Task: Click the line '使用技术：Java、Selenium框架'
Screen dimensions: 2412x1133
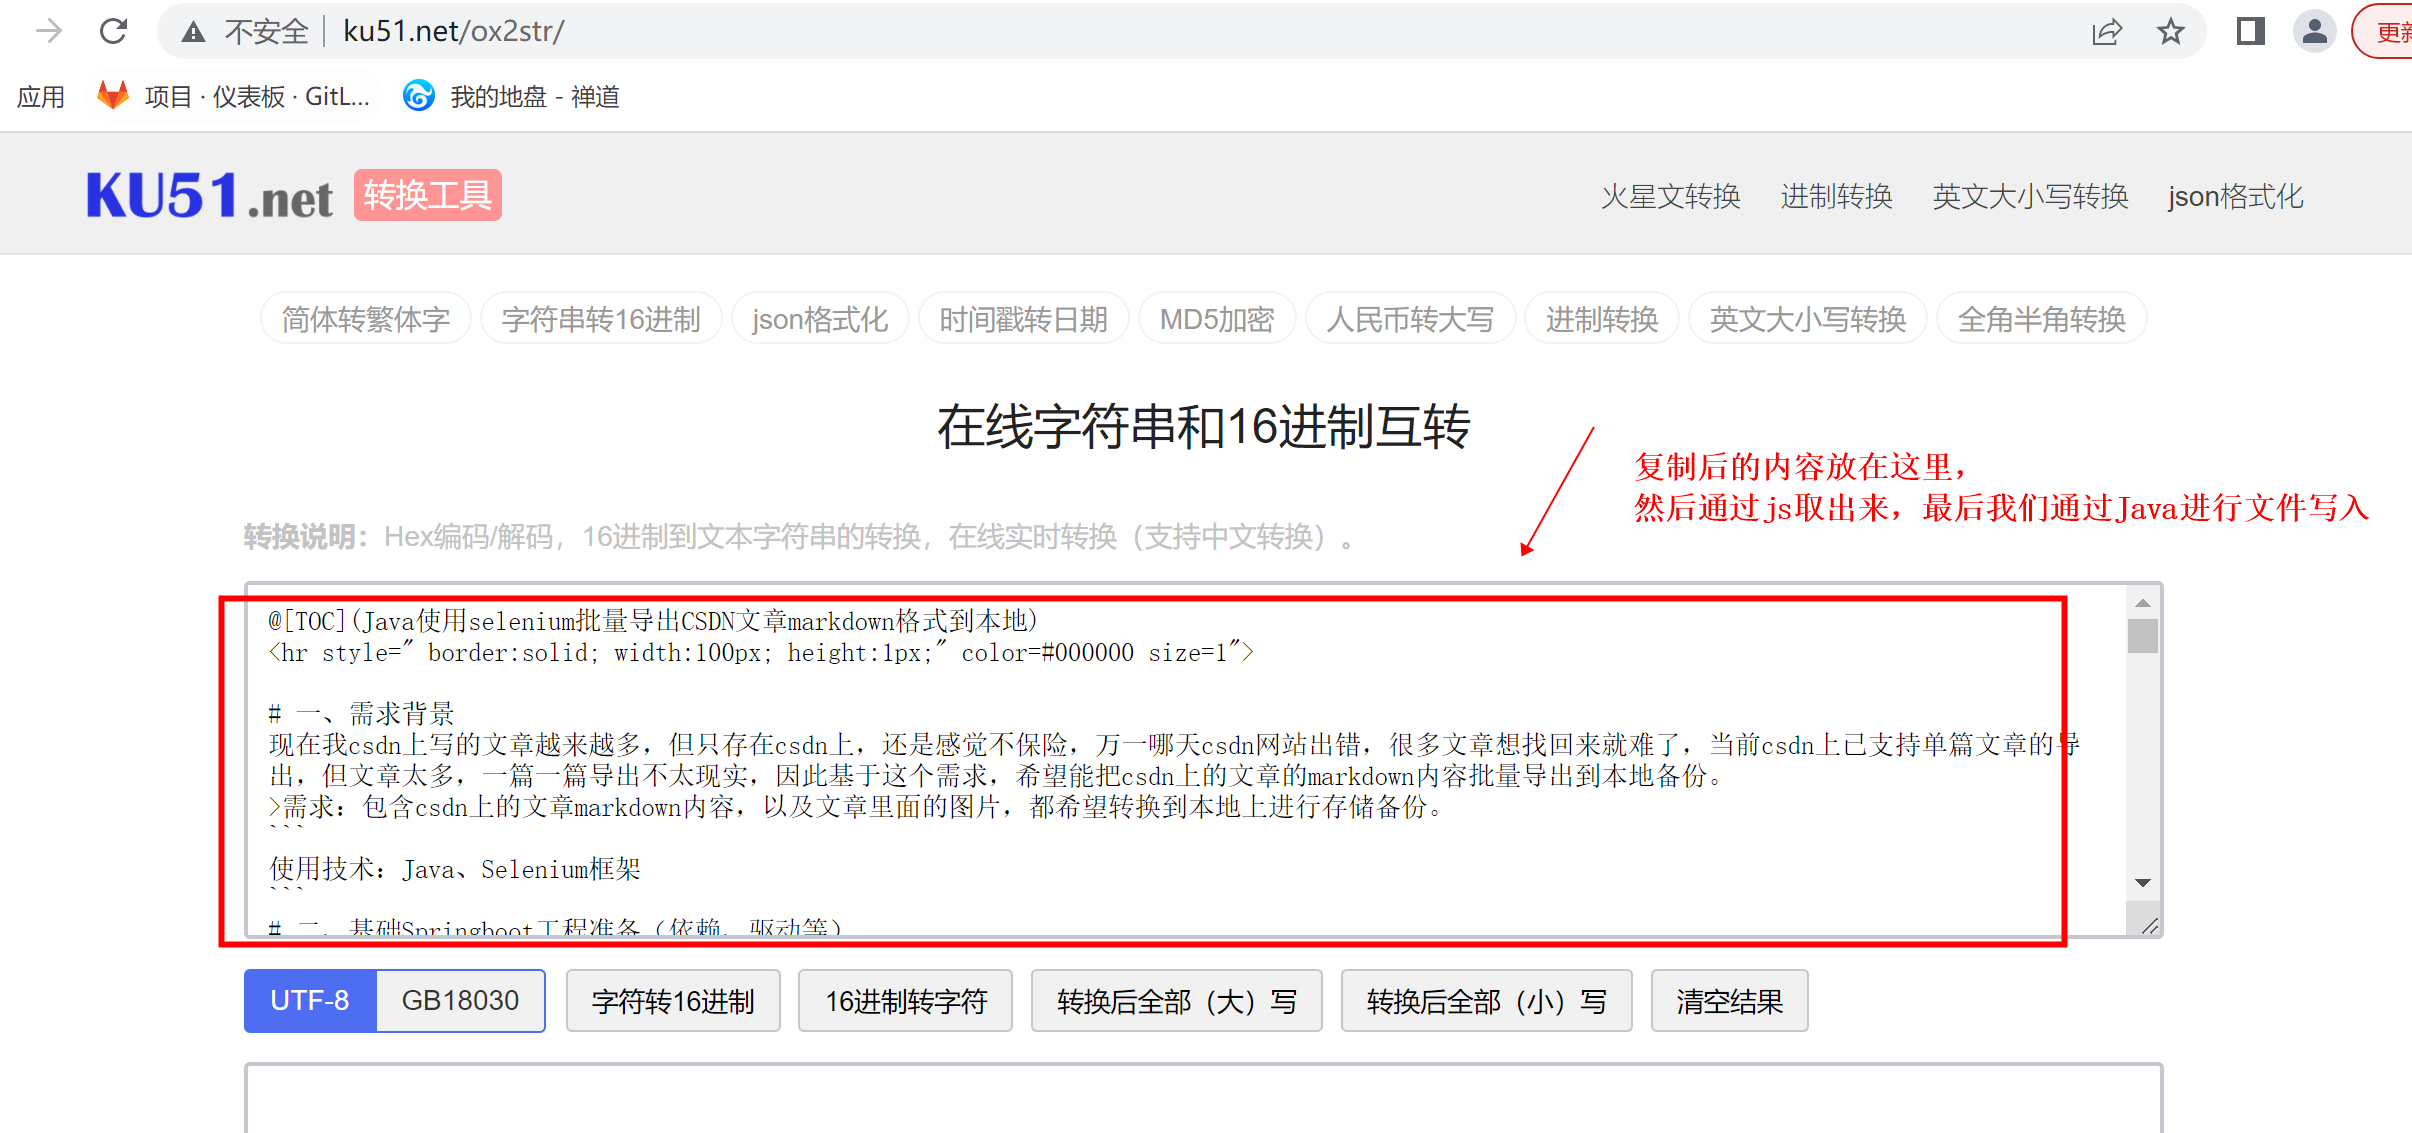Action: point(455,869)
